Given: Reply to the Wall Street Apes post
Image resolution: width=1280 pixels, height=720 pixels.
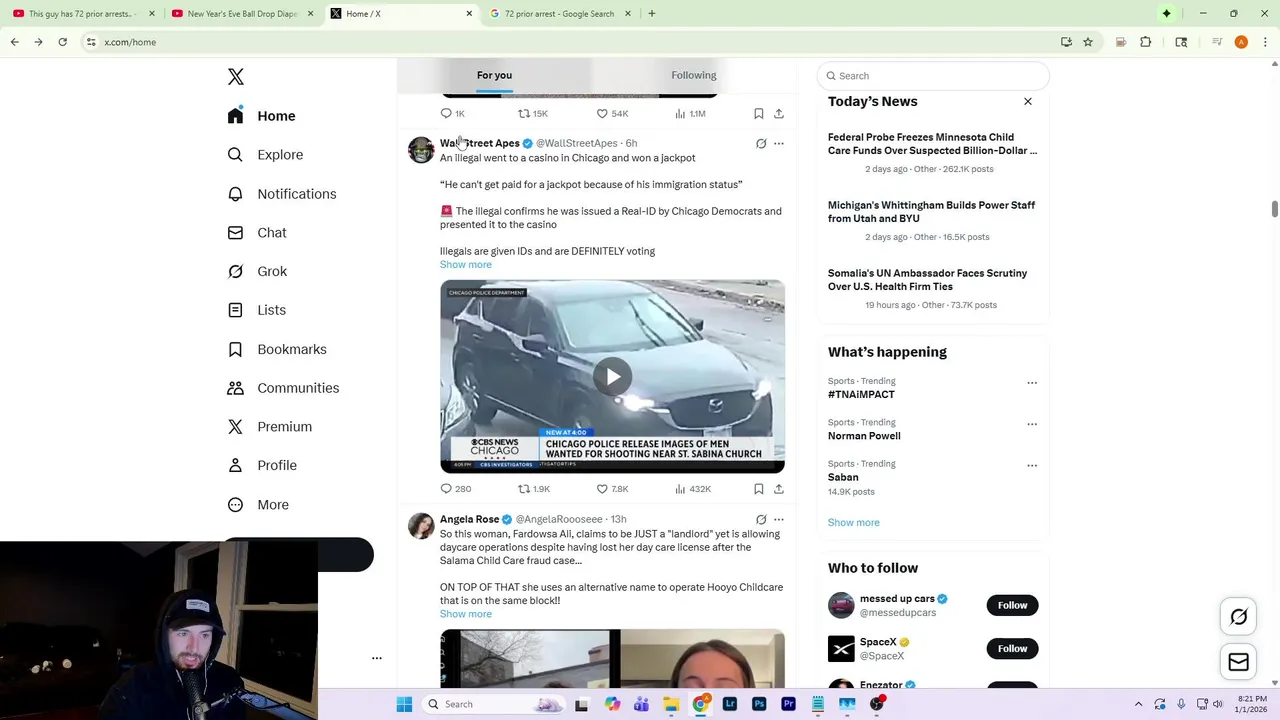Looking at the screenshot, I should pyautogui.click(x=455, y=489).
